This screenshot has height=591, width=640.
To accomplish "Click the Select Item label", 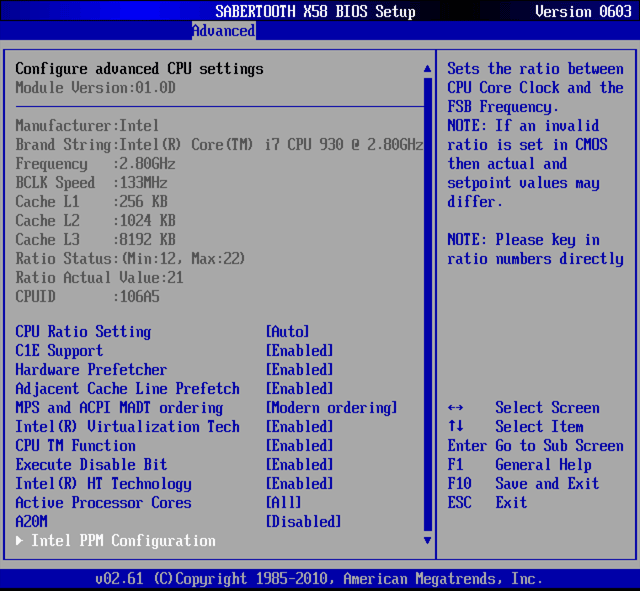I will coord(539,427).
